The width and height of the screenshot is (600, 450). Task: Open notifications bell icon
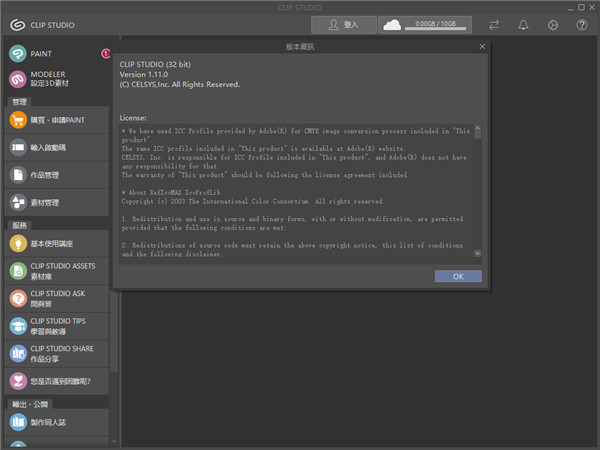pyautogui.click(x=523, y=25)
